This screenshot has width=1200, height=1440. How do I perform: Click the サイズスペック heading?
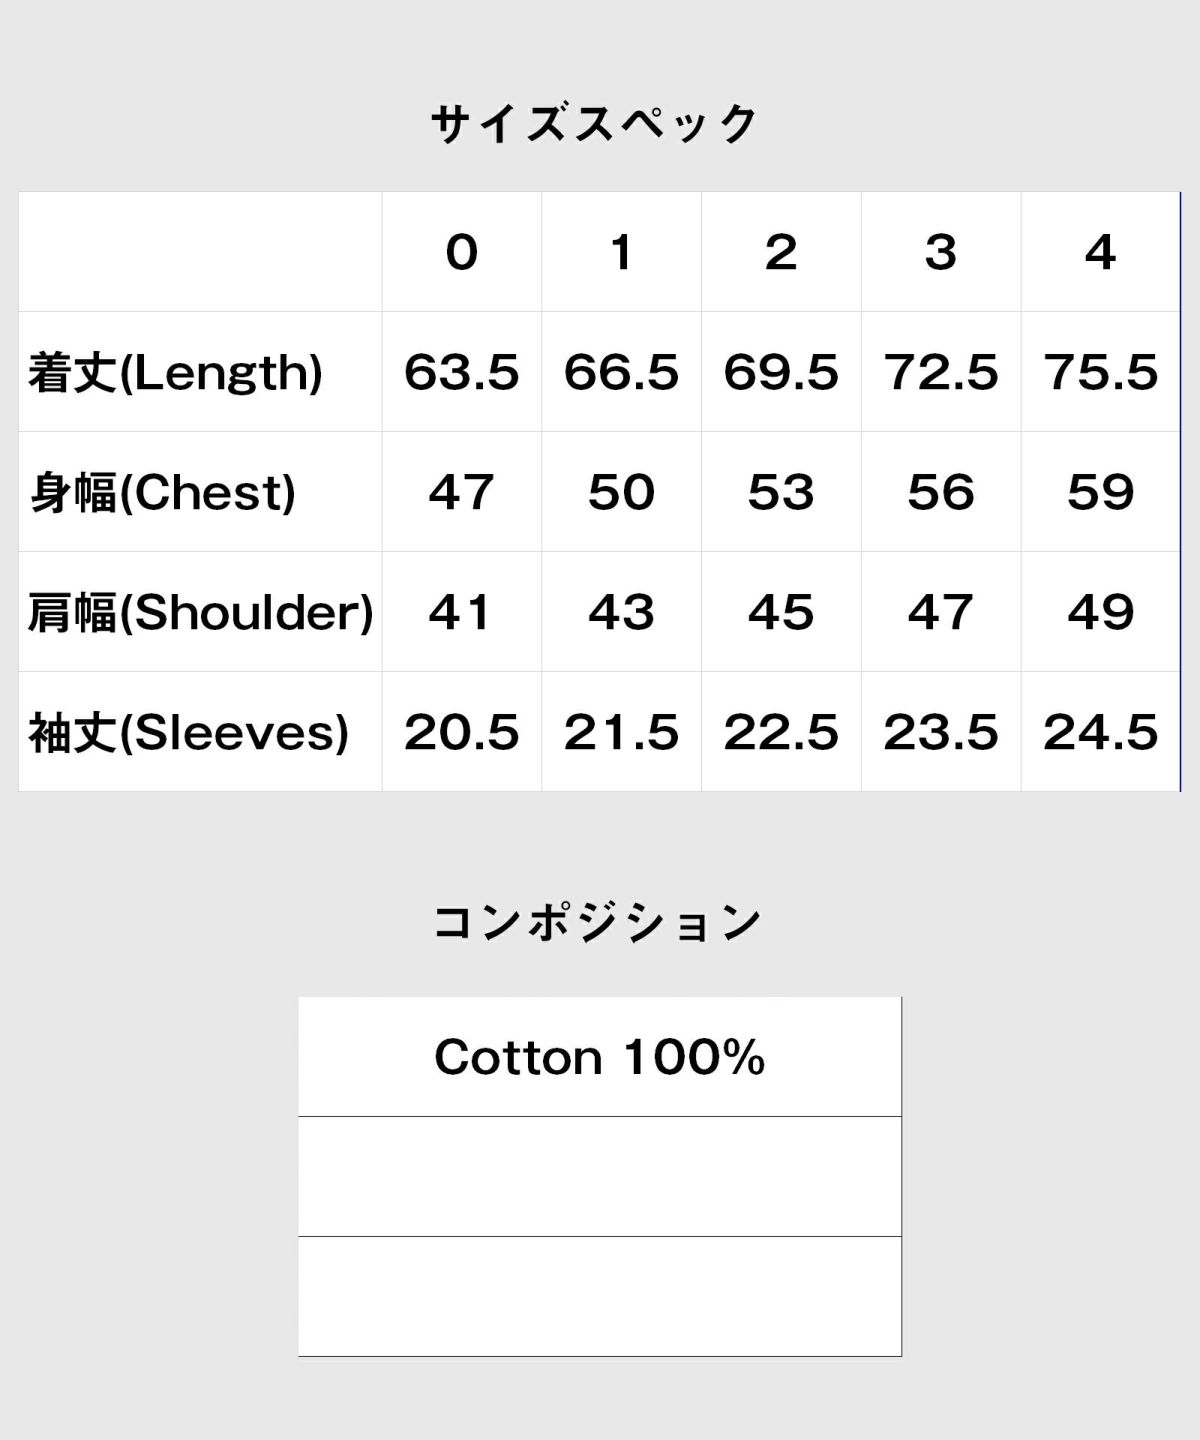click(x=596, y=125)
